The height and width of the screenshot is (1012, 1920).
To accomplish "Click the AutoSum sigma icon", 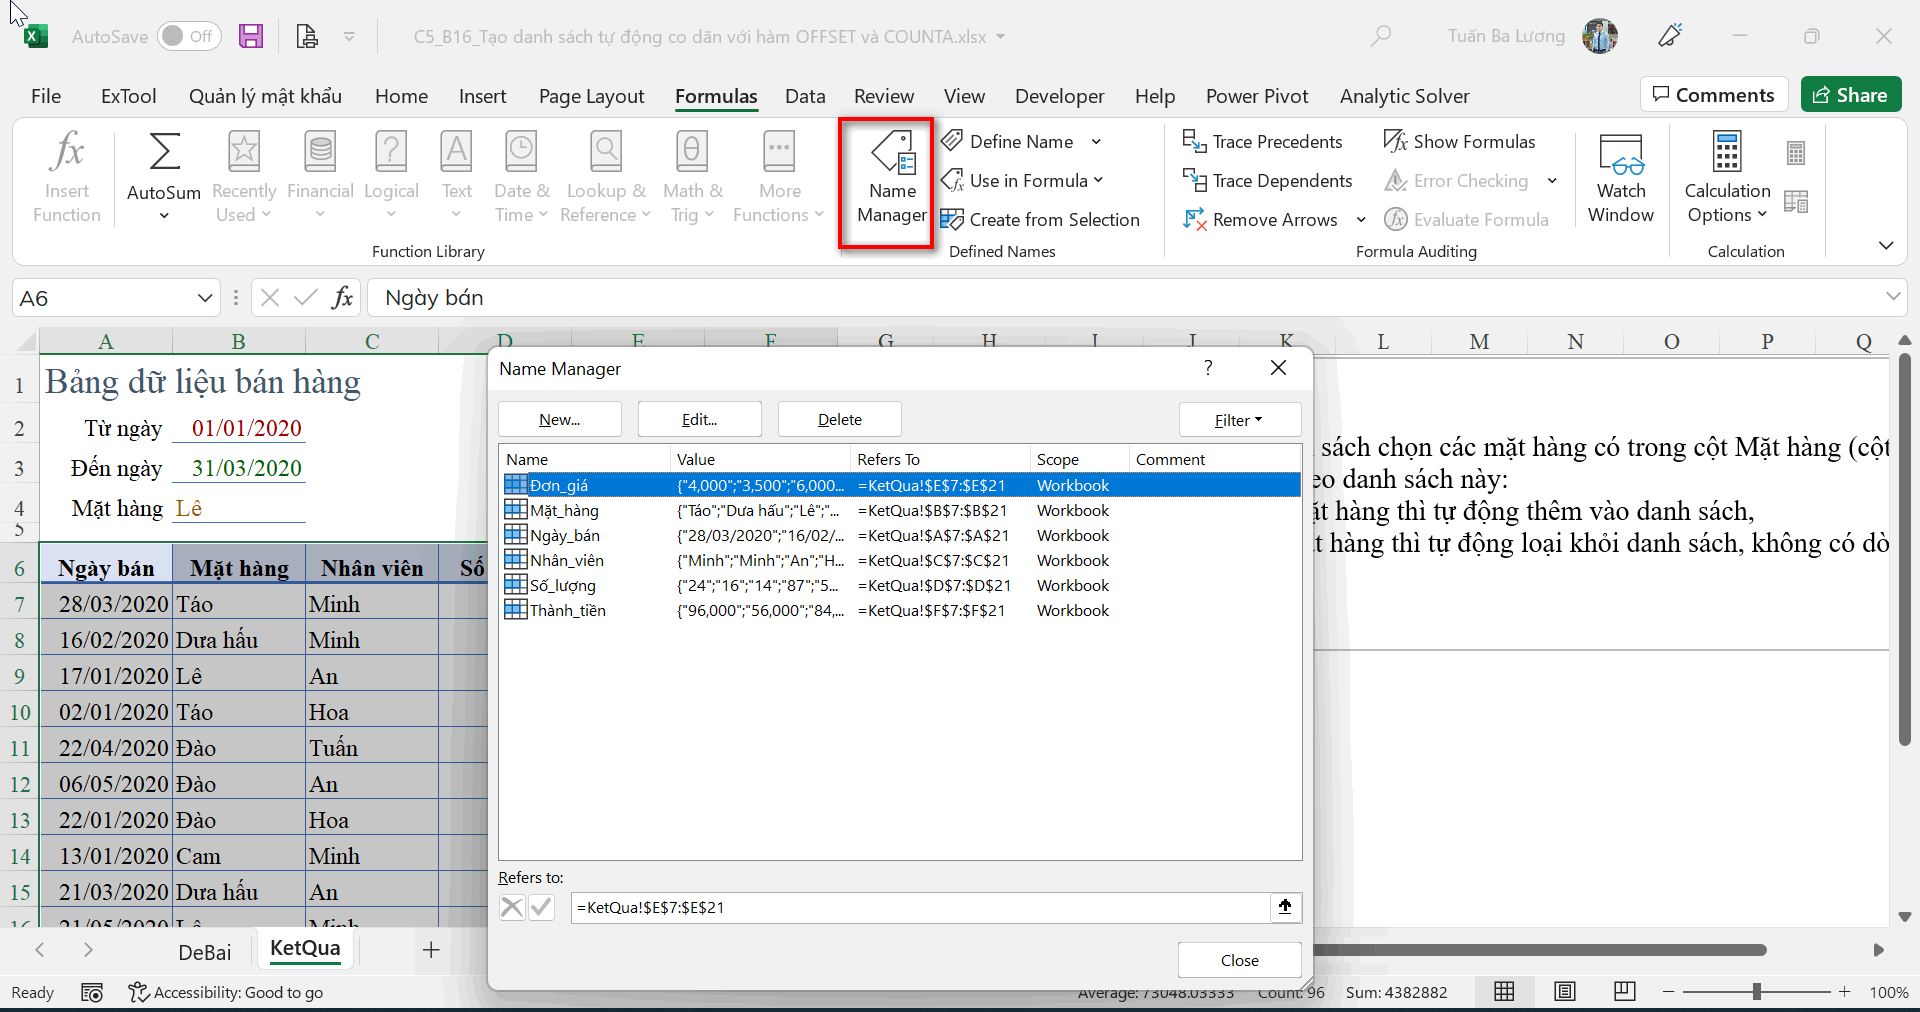I will (x=164, y=153).
